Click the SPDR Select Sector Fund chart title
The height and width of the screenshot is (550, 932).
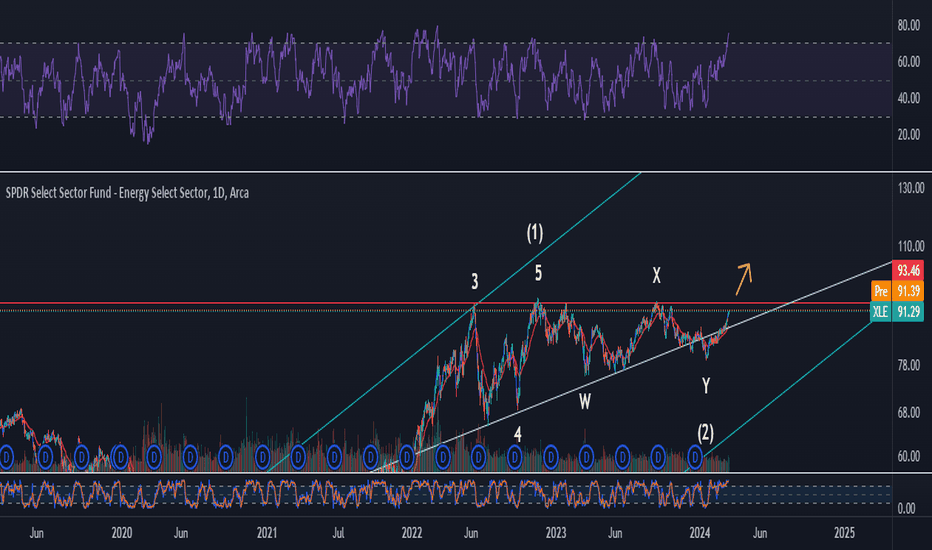(x=127, y=193)
